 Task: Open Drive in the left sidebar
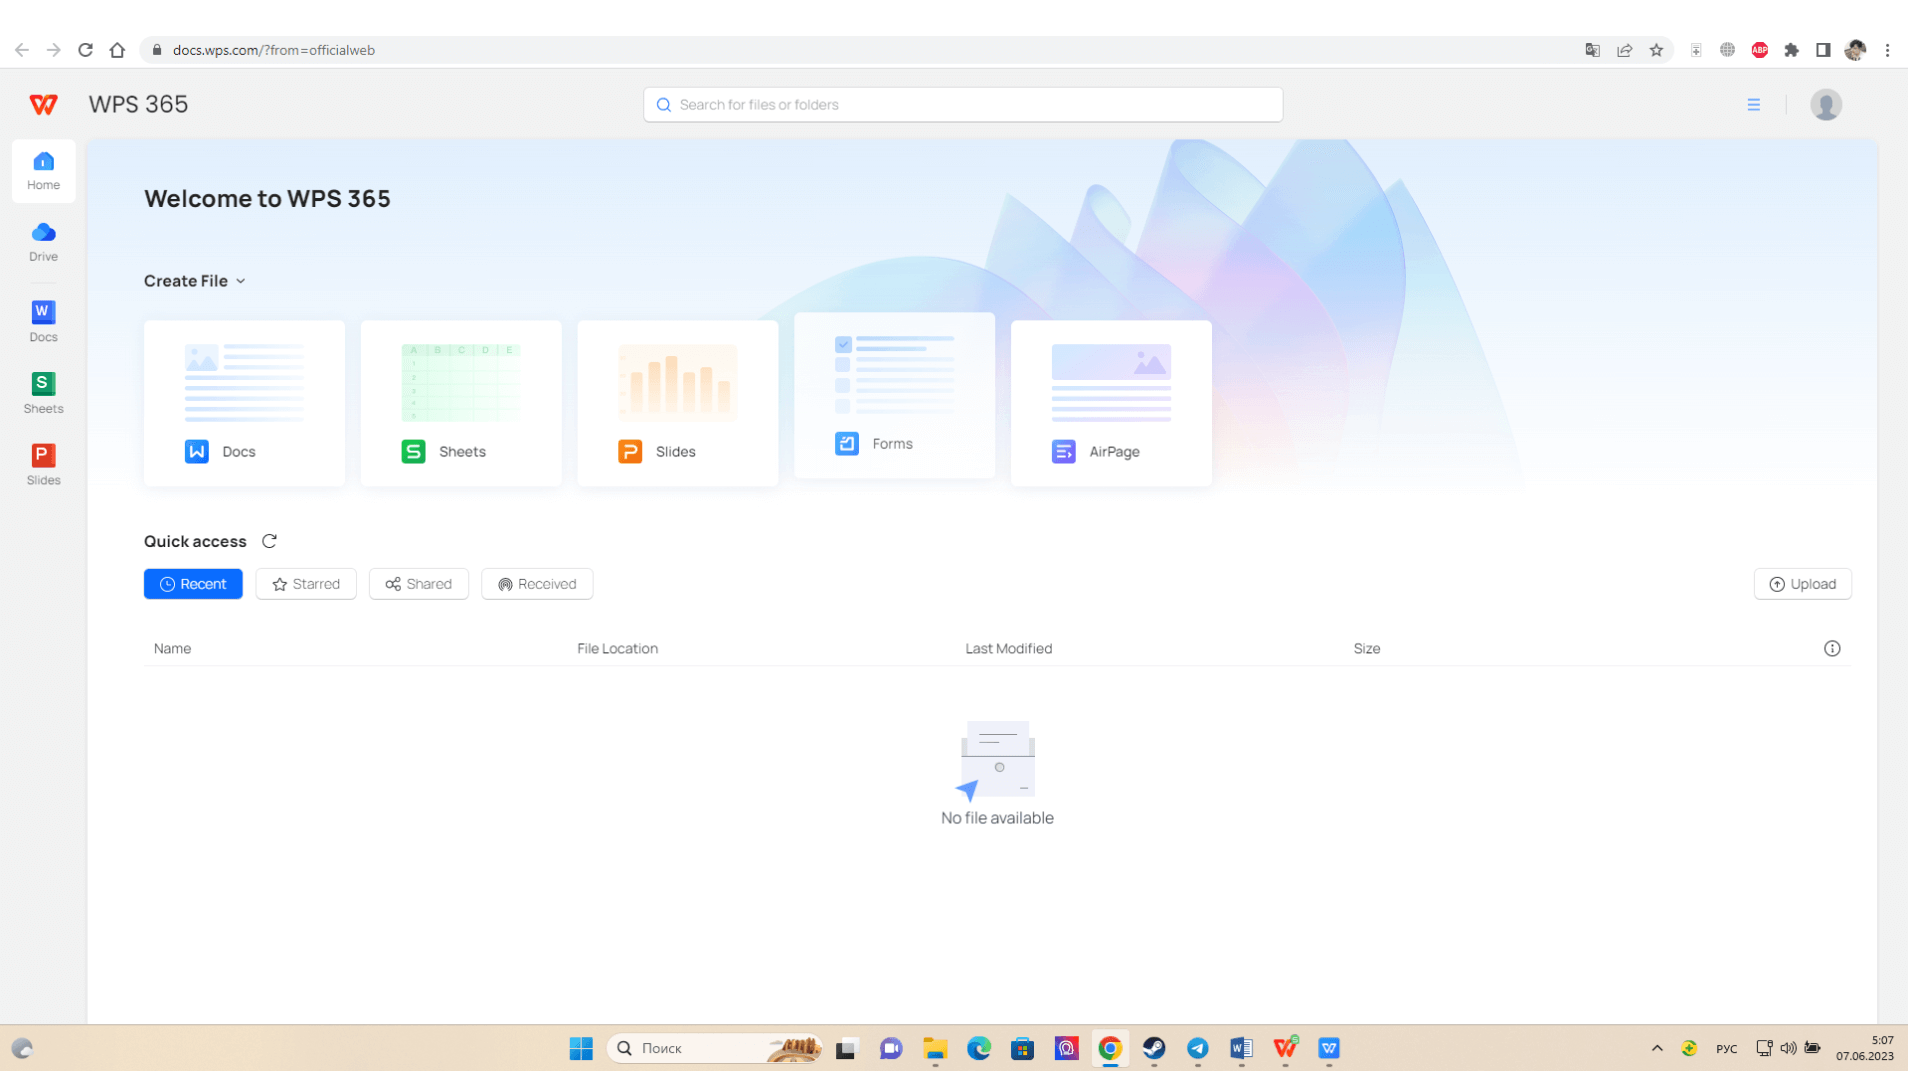click(43, 242)
